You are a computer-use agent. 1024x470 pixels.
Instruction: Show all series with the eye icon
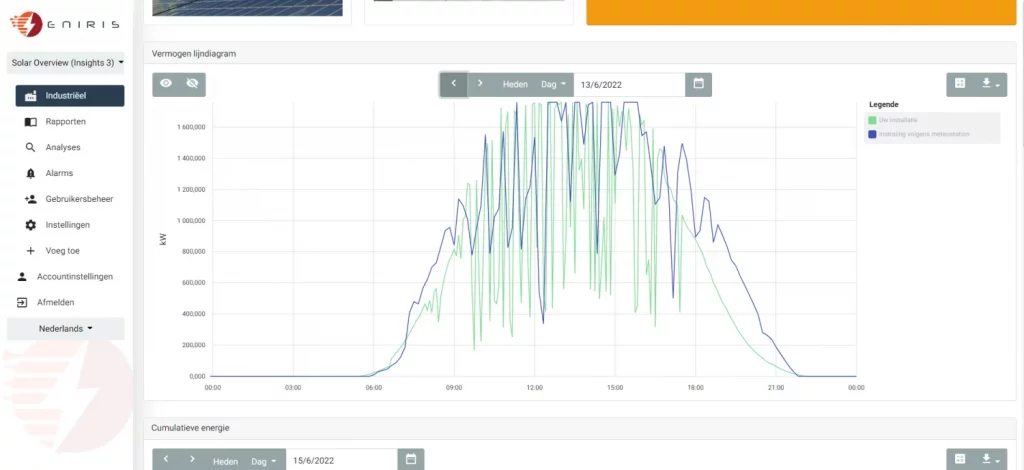pos(166,84)
